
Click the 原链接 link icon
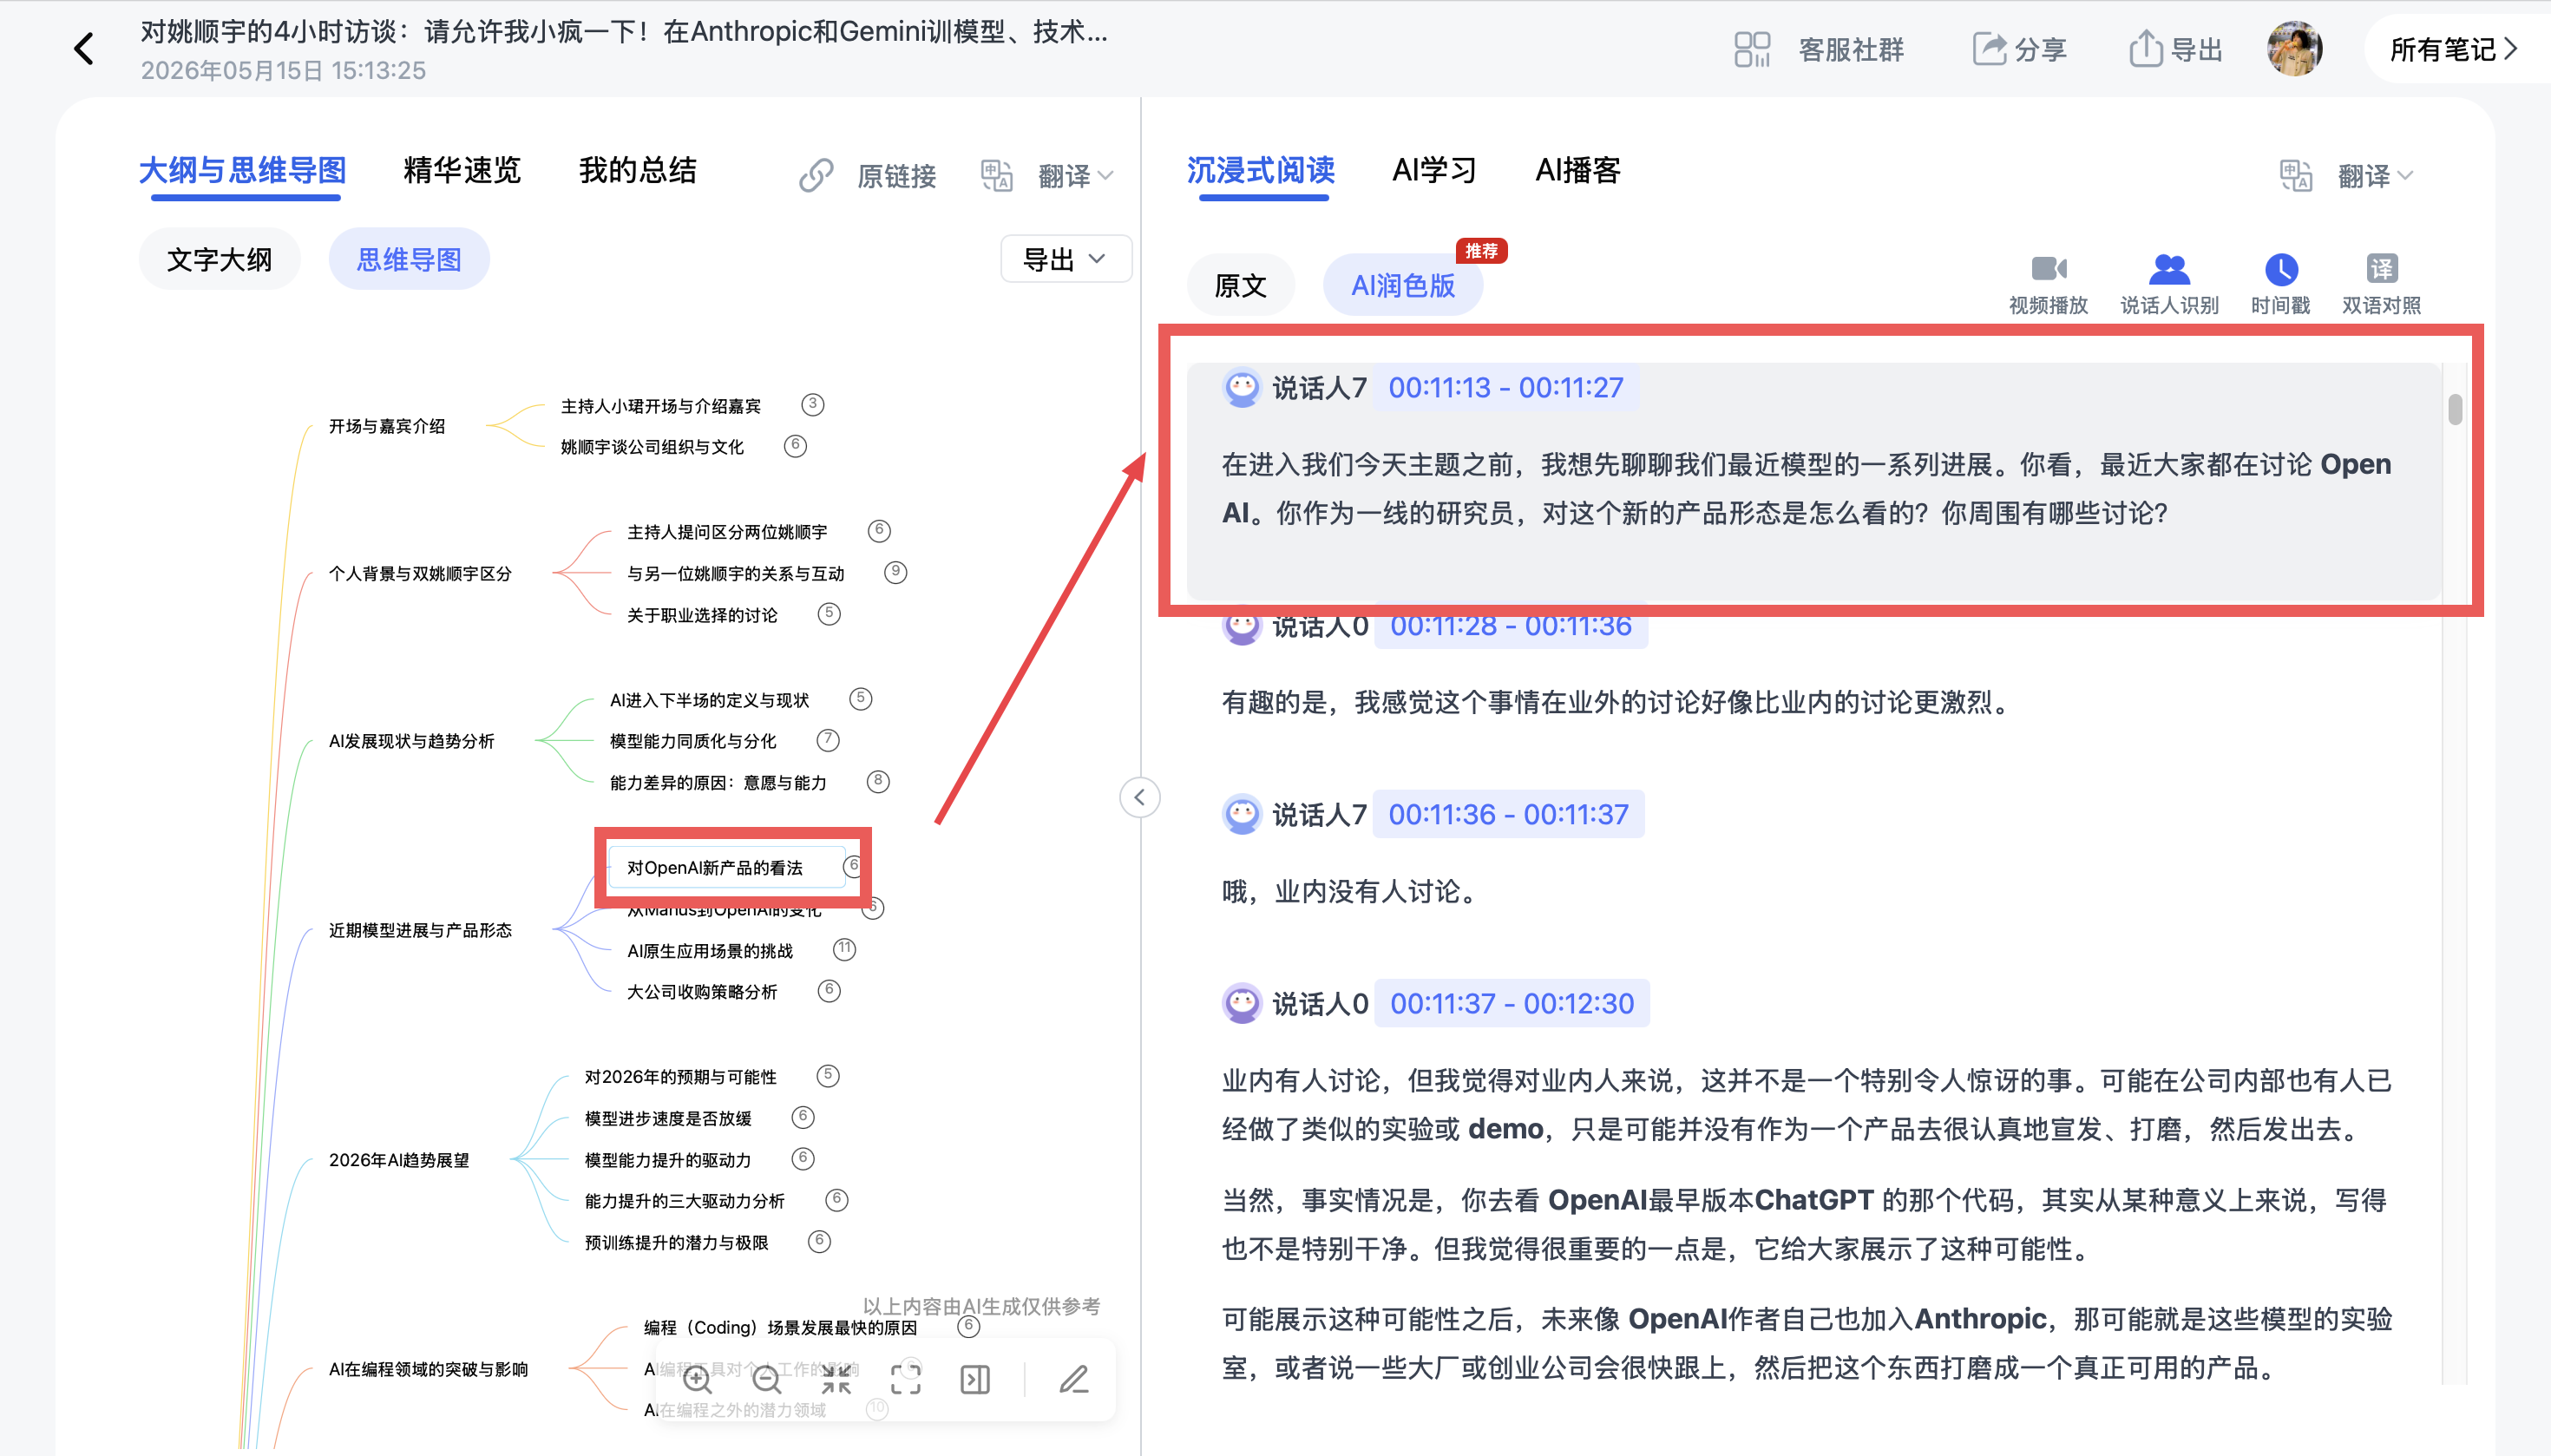click(816, 175)
